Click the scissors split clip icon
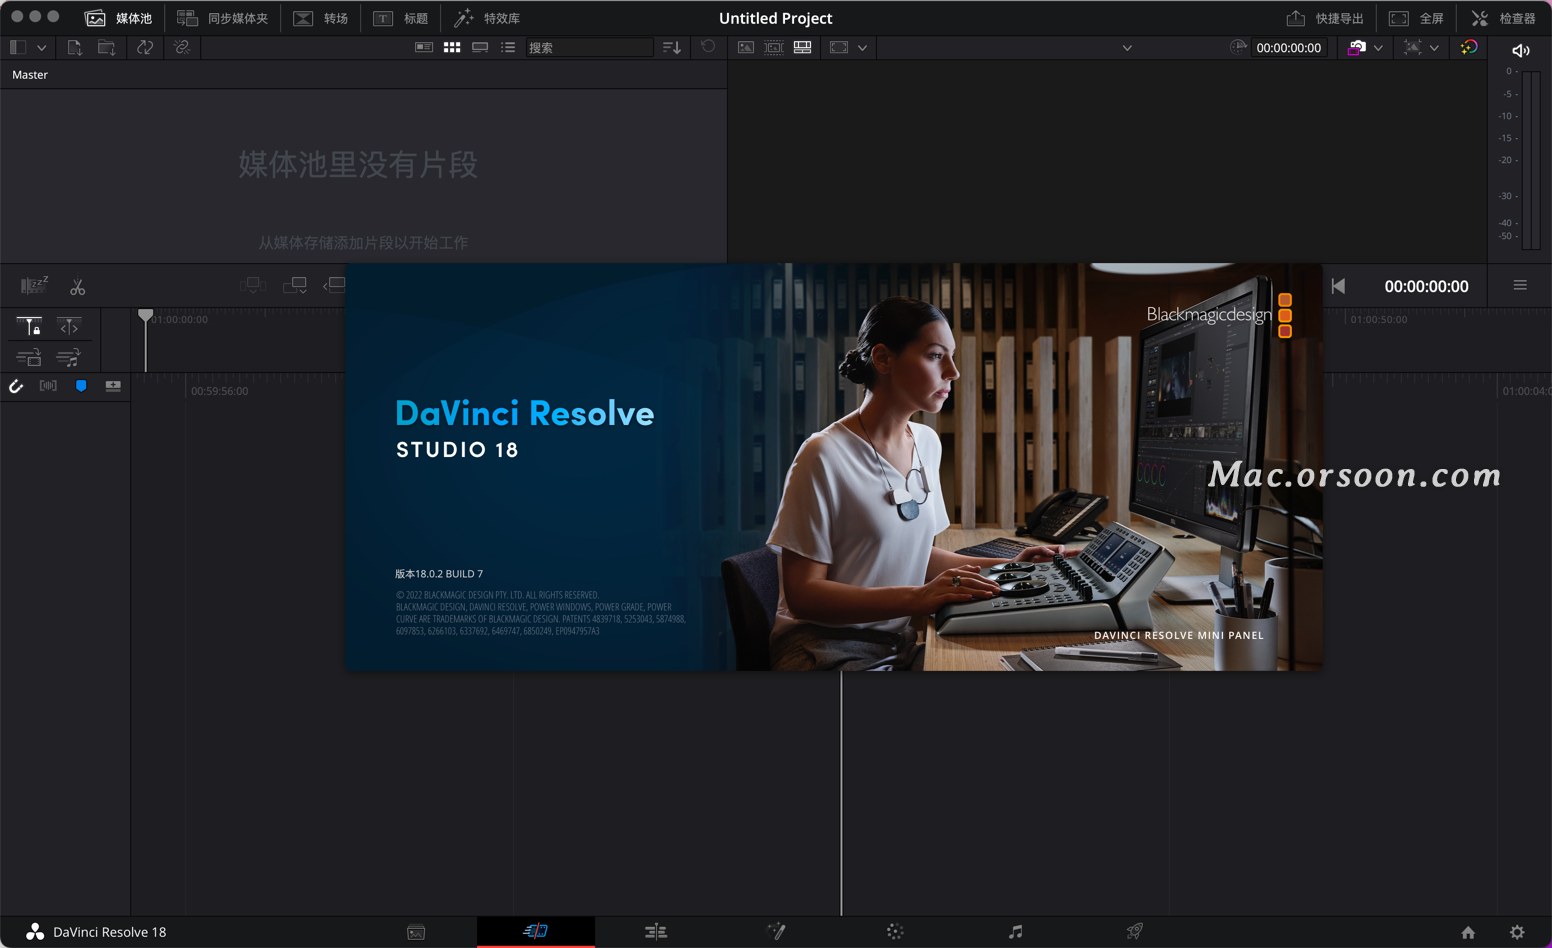Screen dimensions: 1552x948 point(77,287)
